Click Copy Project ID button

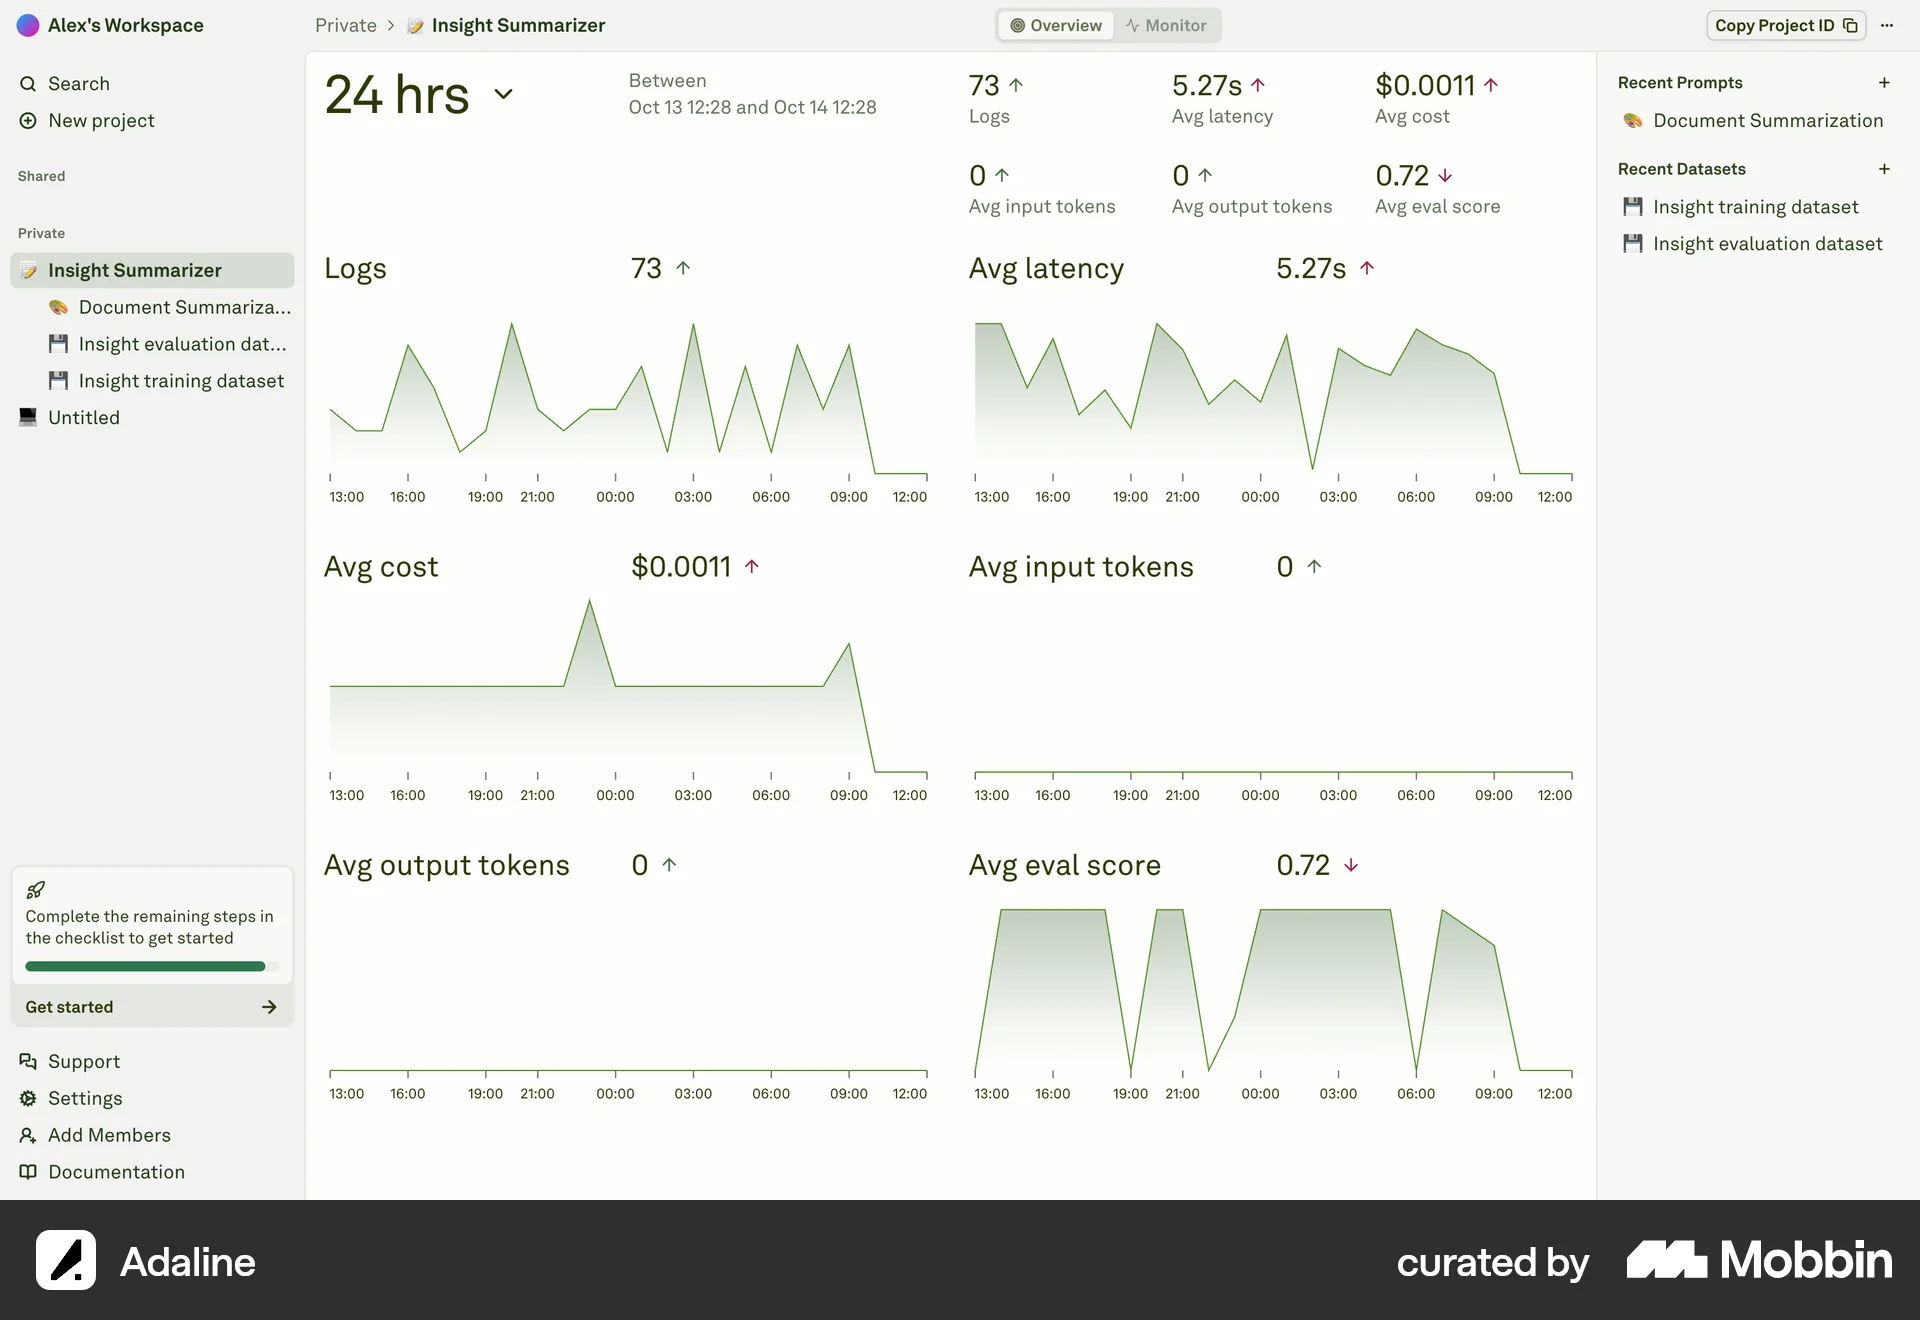click(1785, 26)
